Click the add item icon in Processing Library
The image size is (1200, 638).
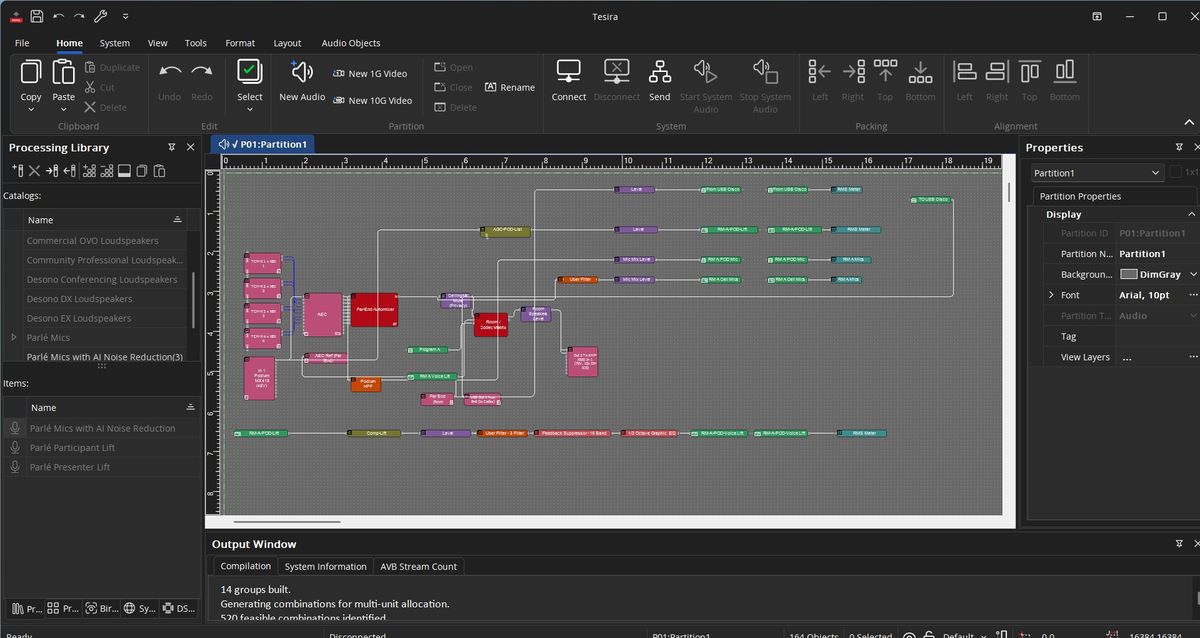tap(88, 171)
